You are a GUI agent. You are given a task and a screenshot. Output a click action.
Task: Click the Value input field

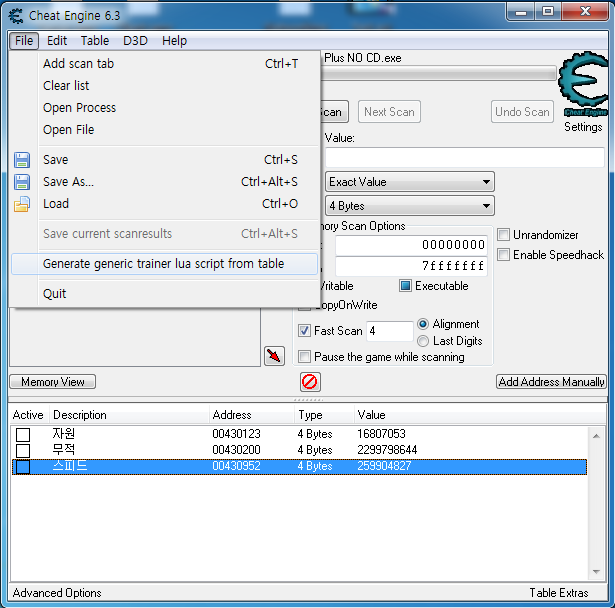point(465,158)
